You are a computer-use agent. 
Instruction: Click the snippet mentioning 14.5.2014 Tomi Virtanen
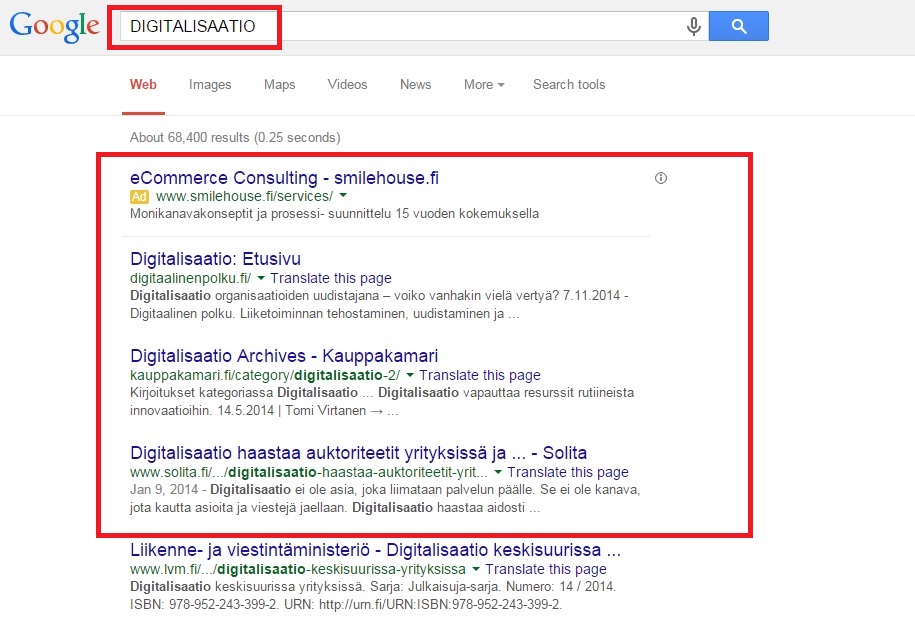[x=382, y=402]
